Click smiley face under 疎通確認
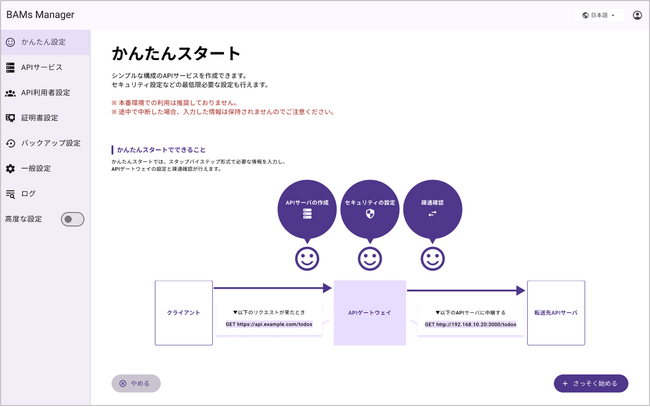 point(432,259)
